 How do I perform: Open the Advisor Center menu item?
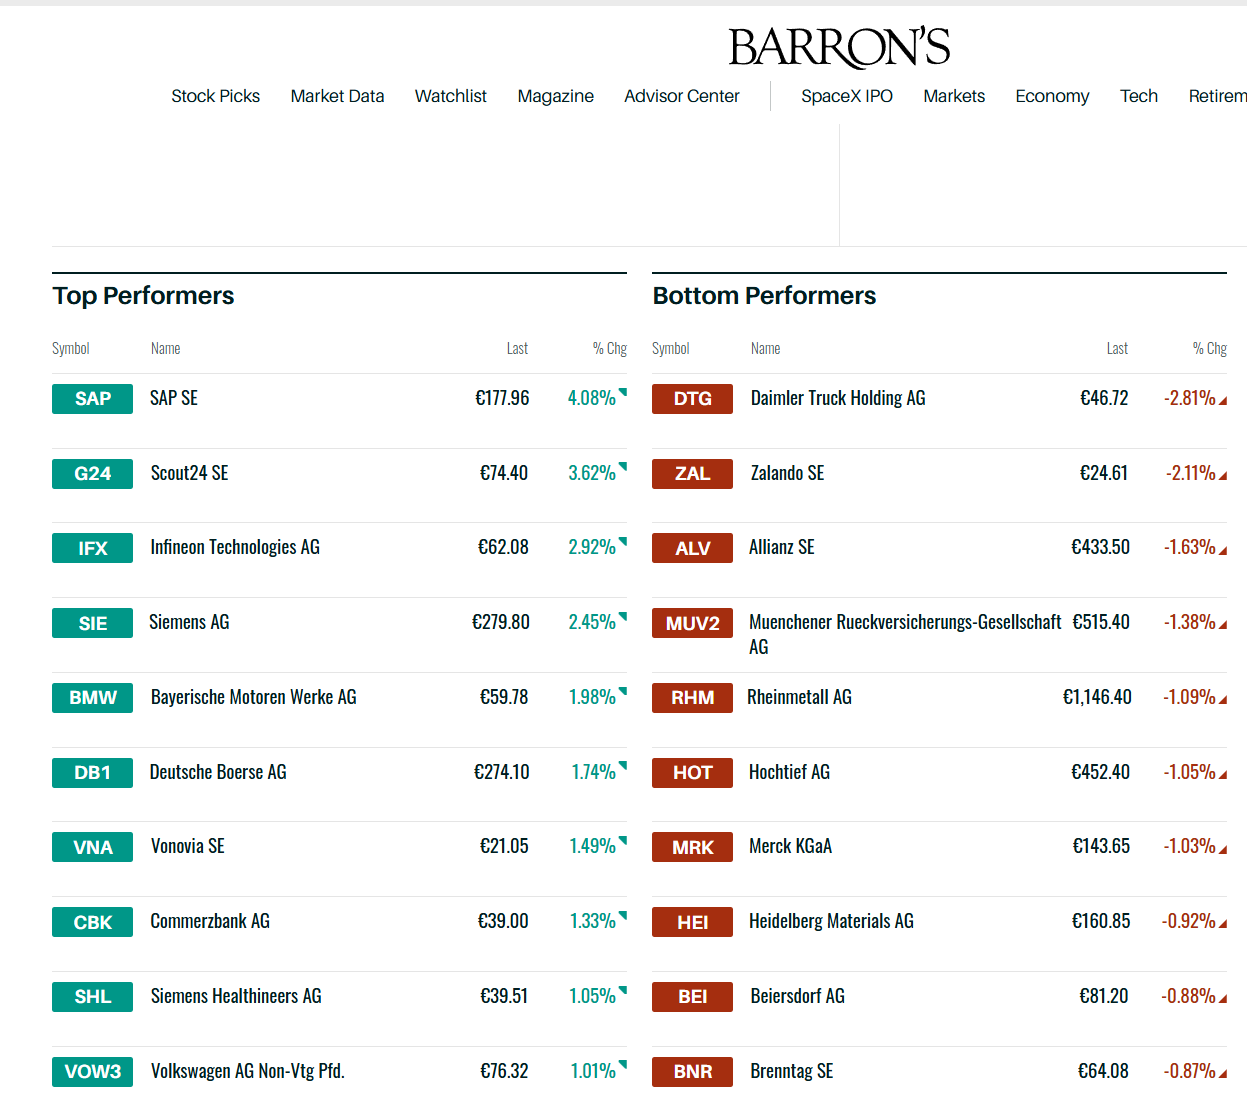[x=682, y=96]
